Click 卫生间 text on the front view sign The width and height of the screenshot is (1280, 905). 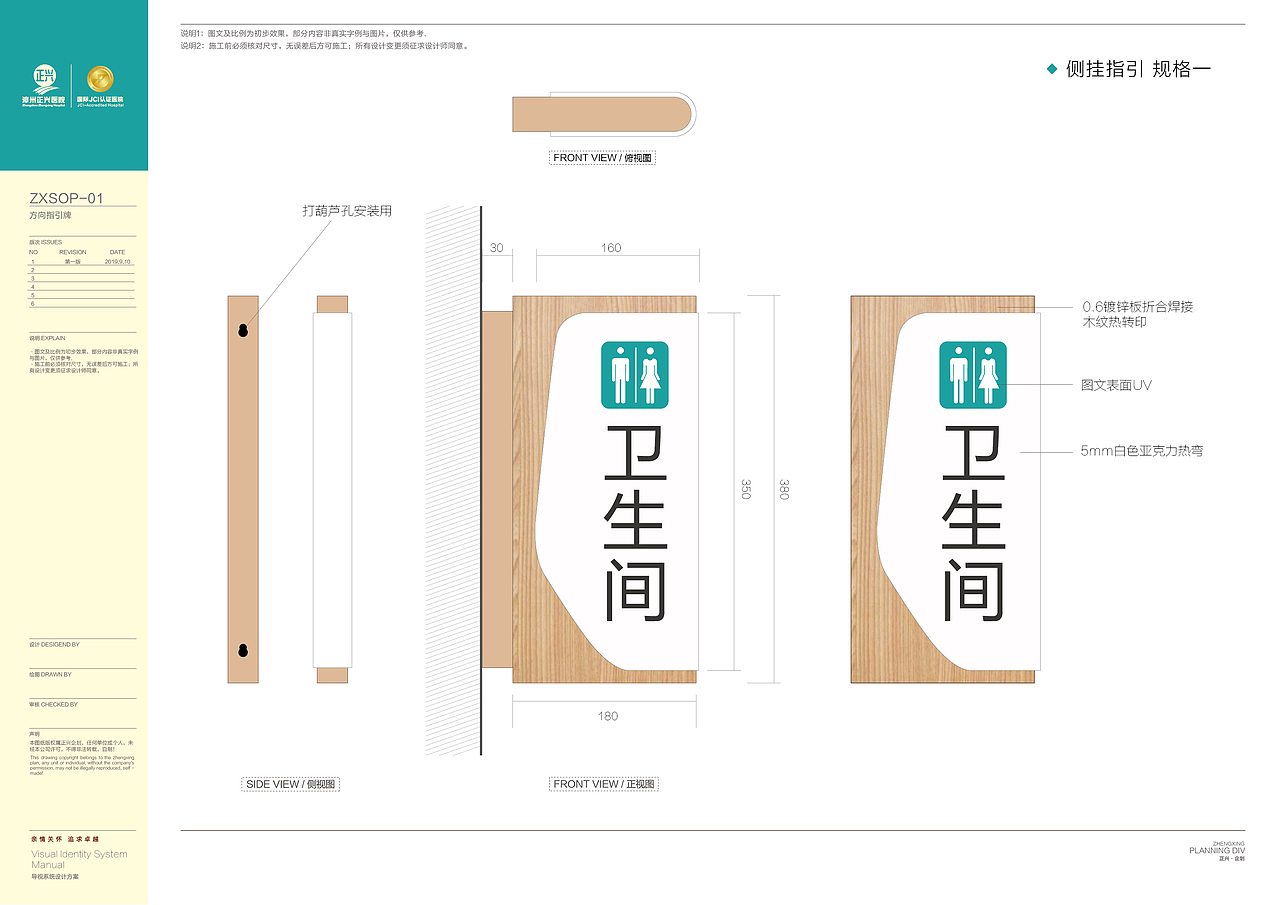click(x=635, y=523)
